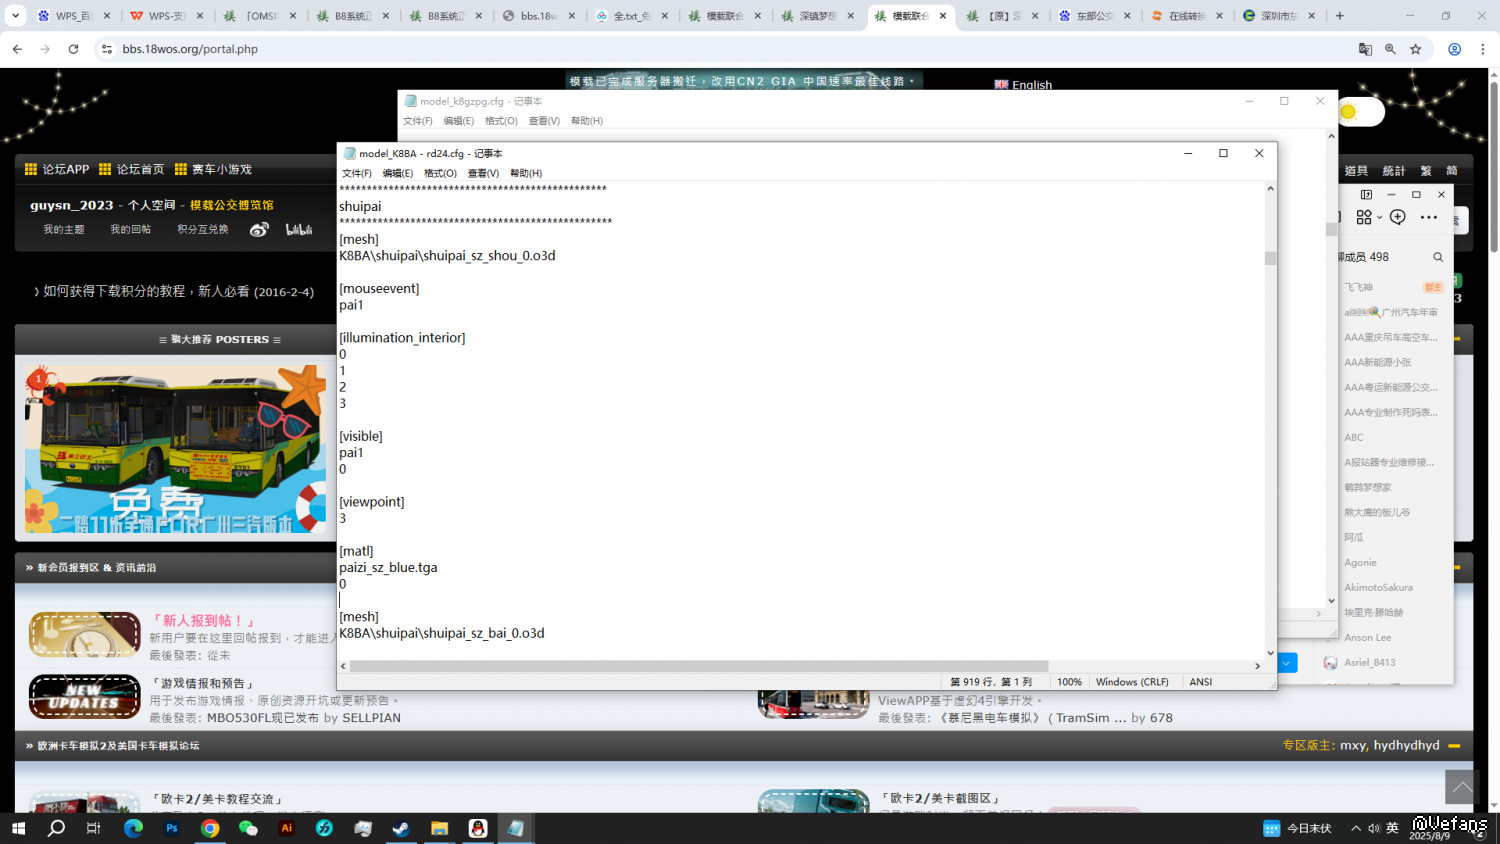
Task: Open 我的回帖 link
Action: coord(131,230)
